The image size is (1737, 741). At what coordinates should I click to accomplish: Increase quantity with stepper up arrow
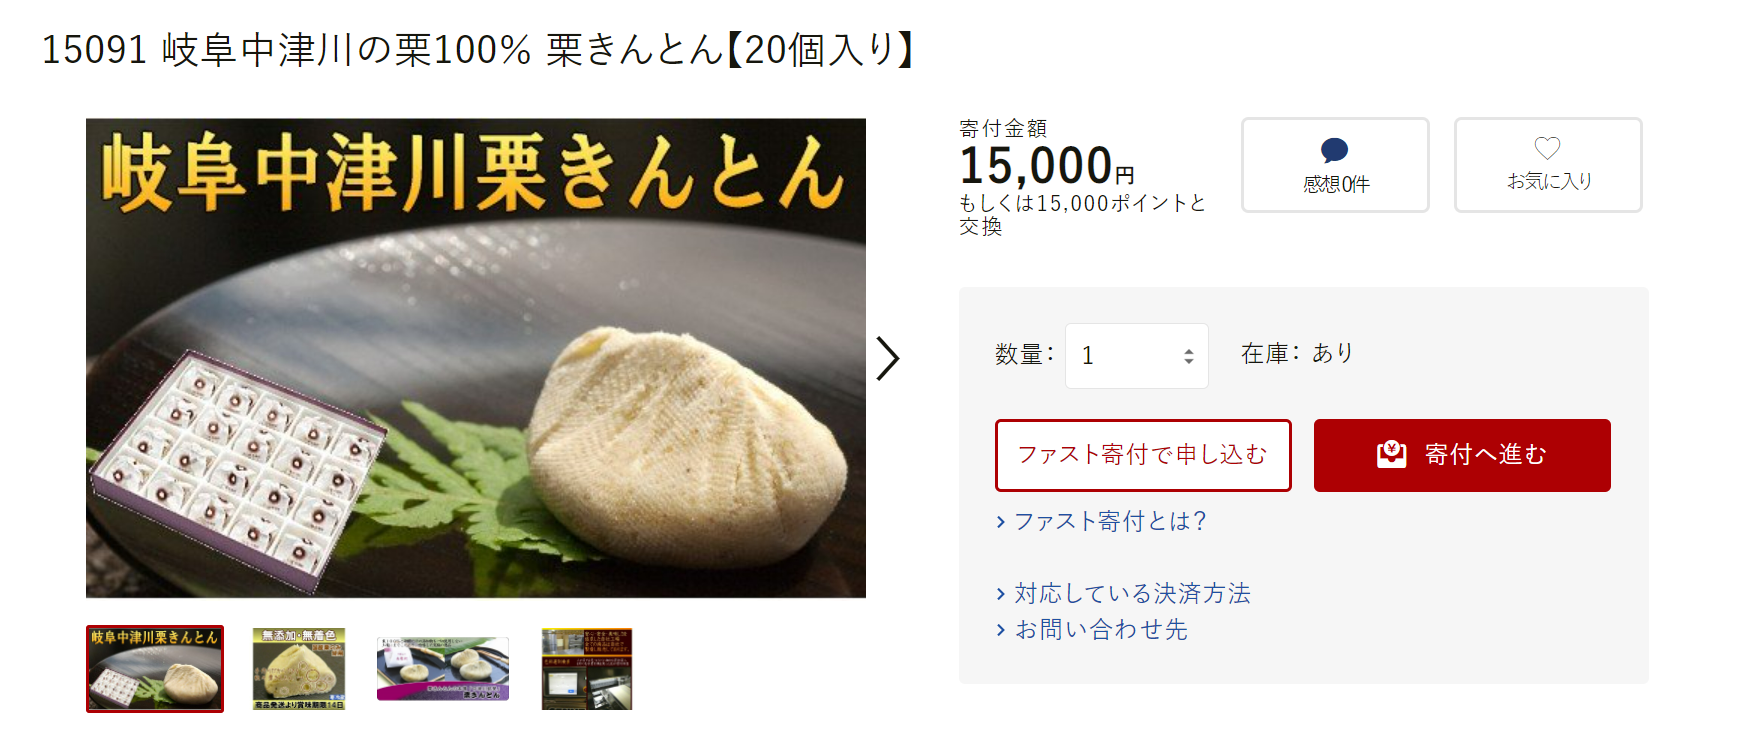point(1188,351)
